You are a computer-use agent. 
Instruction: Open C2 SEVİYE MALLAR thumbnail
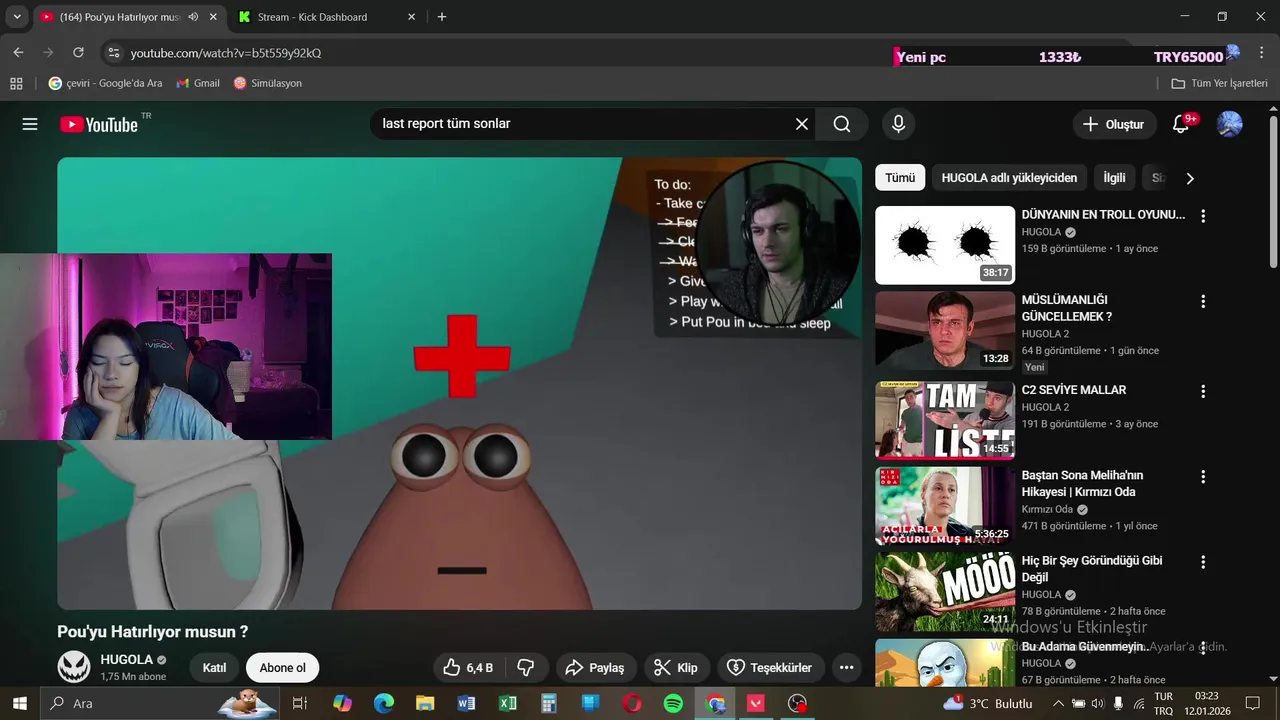(945, 420)
